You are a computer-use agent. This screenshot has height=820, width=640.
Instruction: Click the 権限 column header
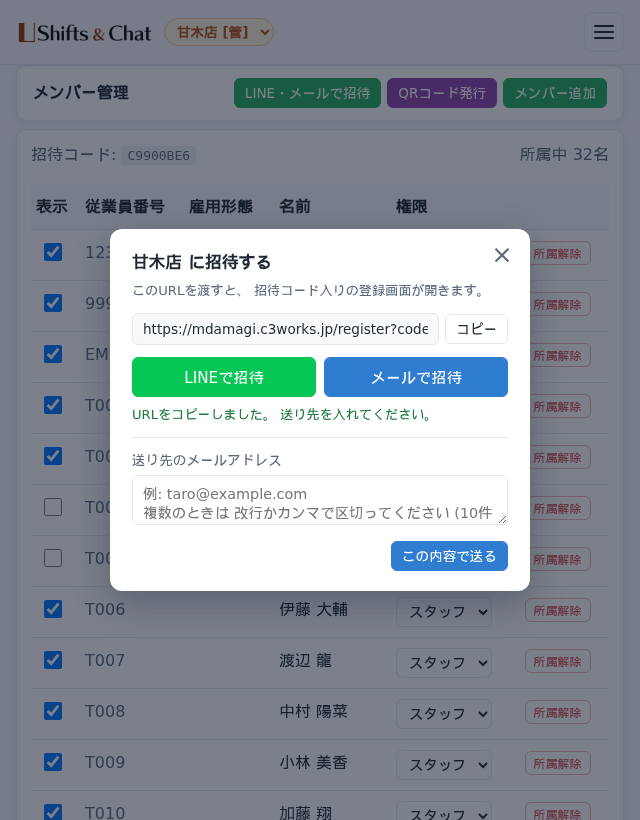tap(412, 207)
